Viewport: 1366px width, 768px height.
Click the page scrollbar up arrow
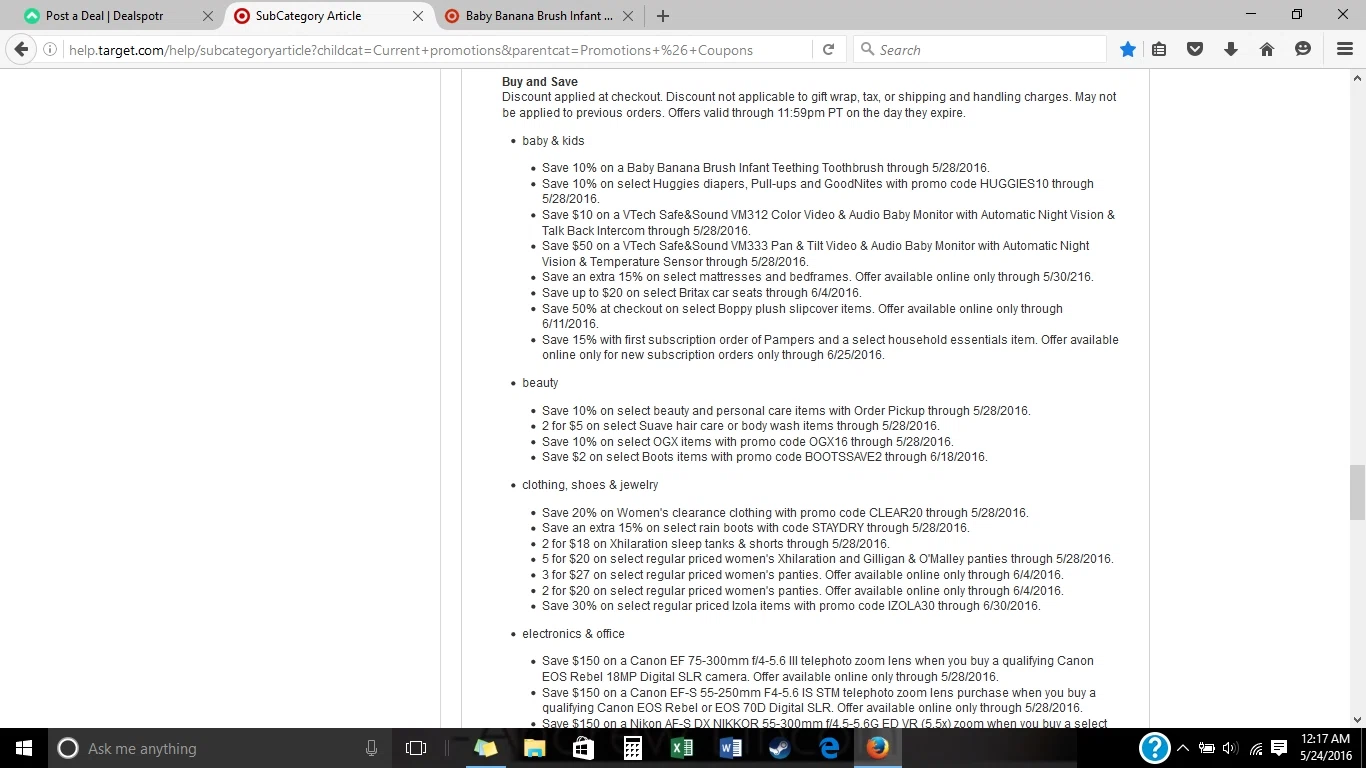[1357, 78]
